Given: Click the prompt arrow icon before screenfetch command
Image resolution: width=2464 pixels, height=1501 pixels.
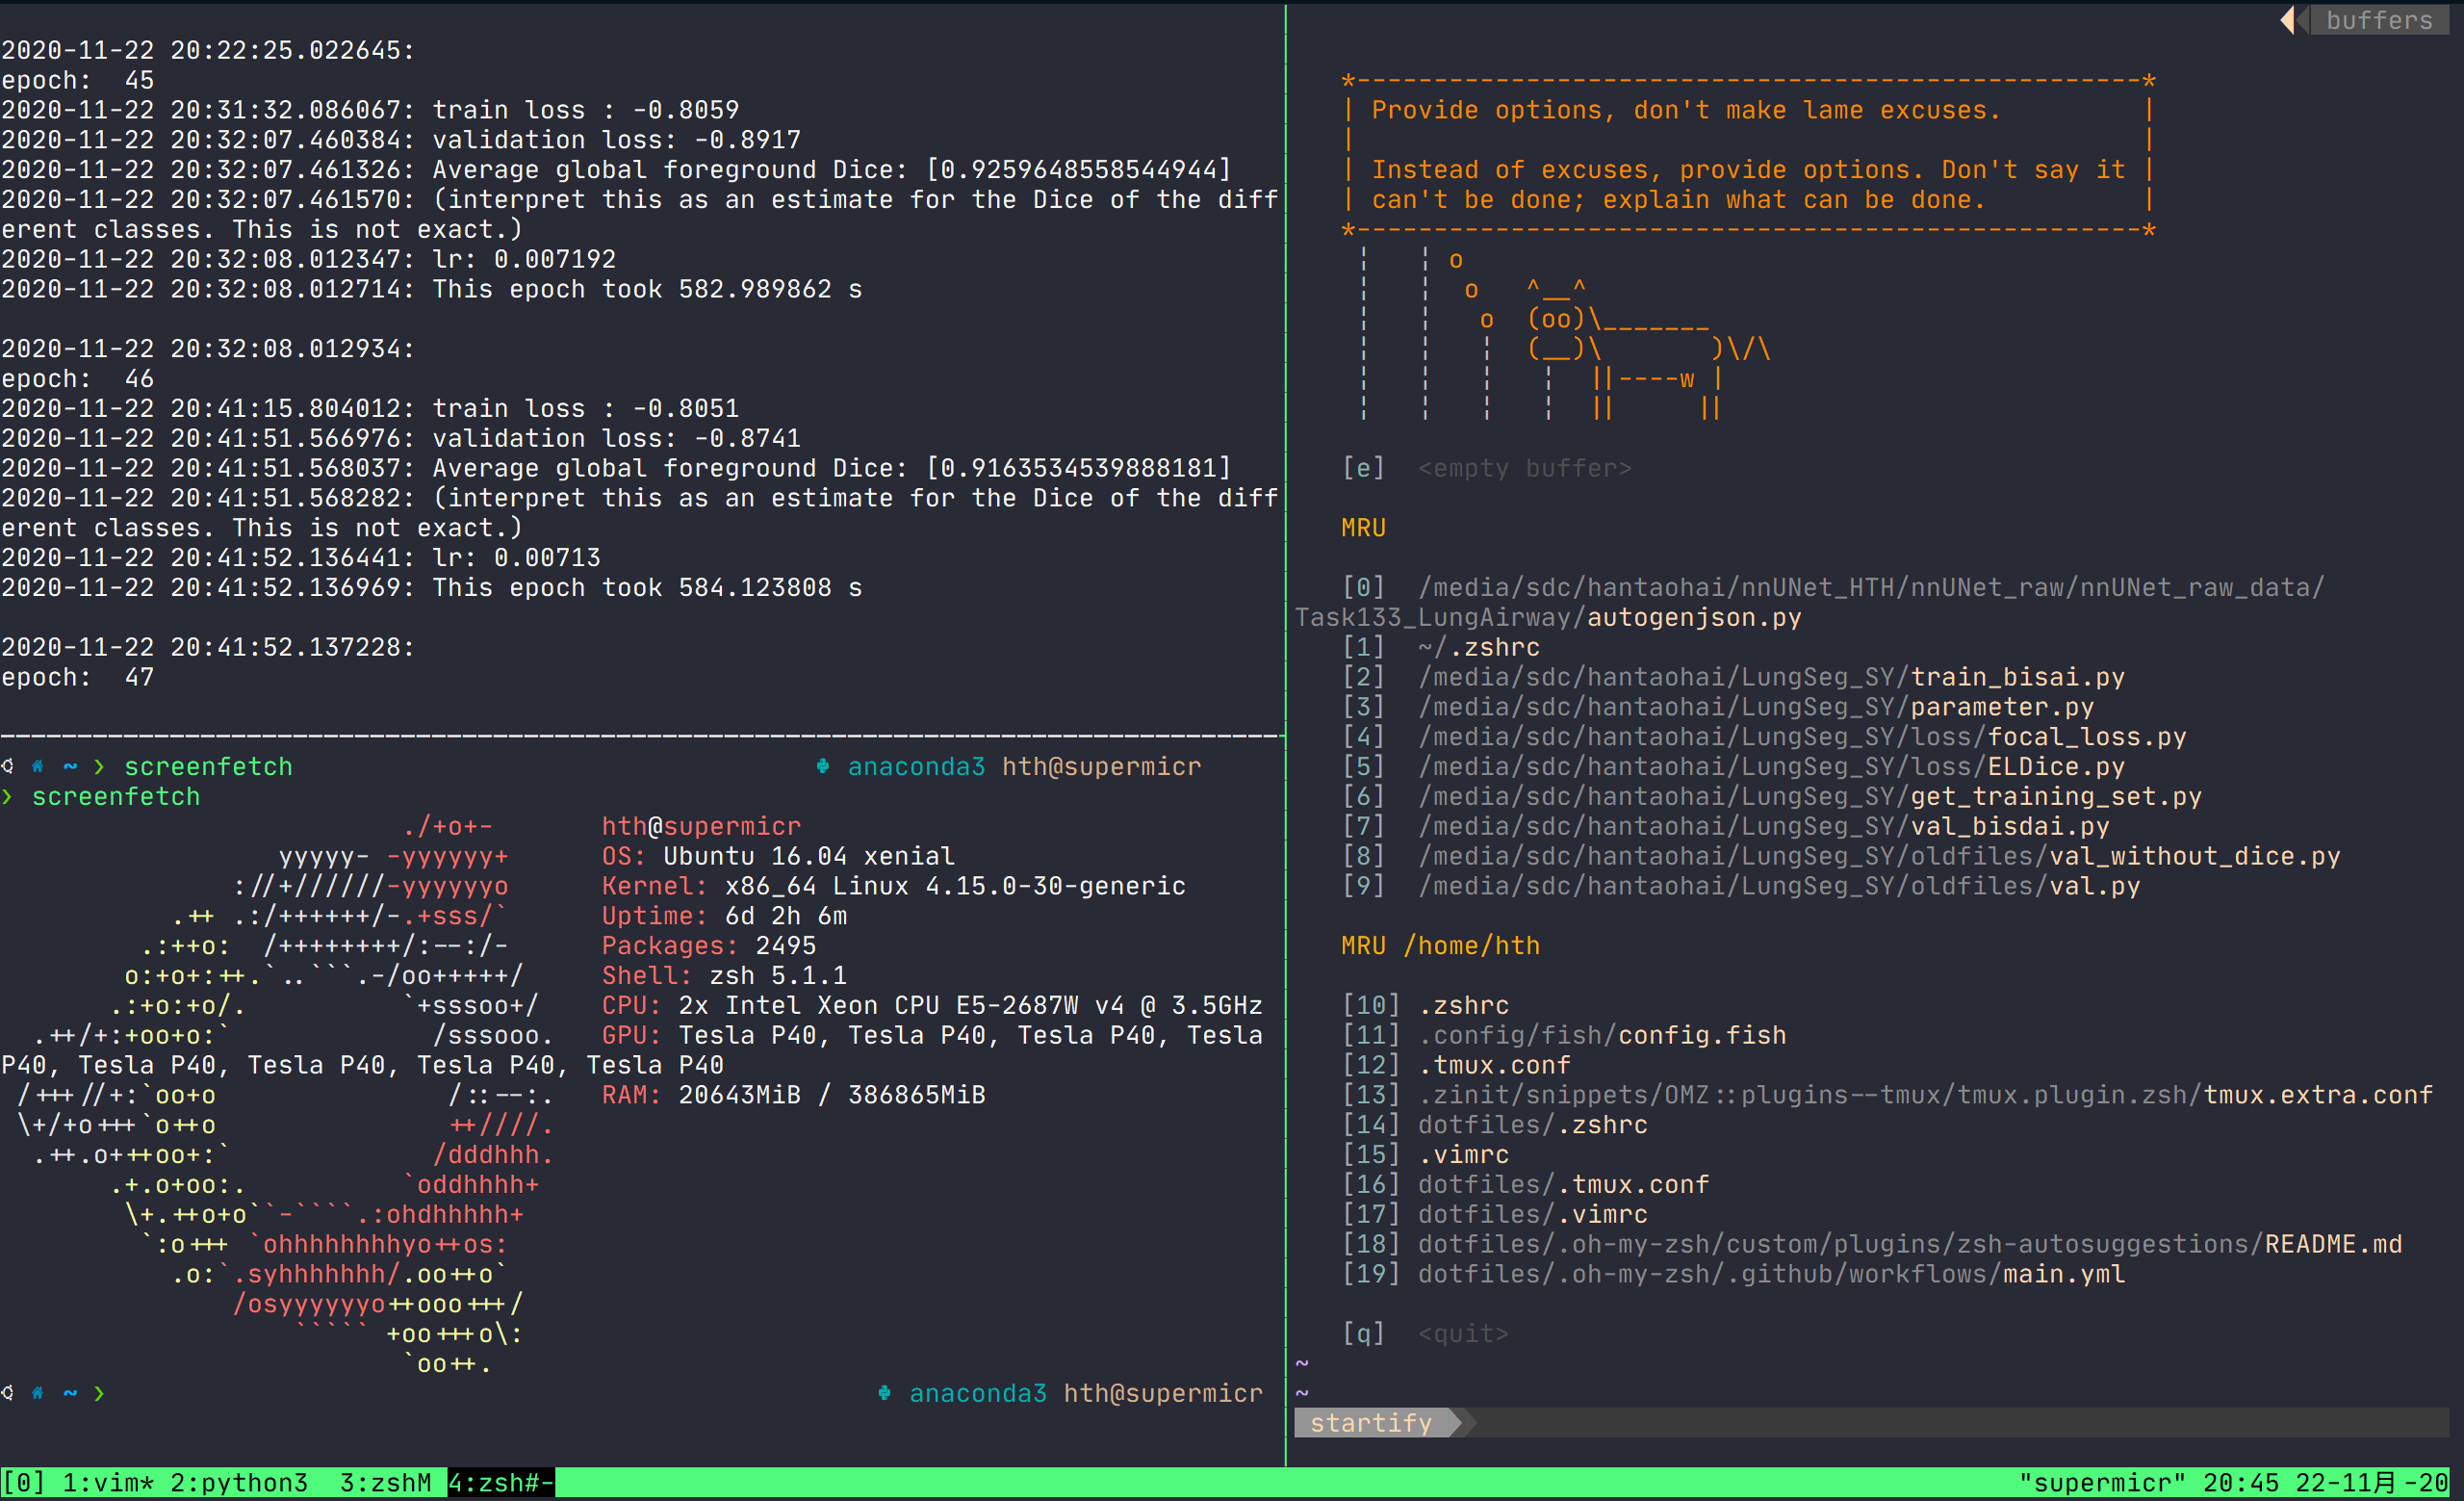Looking at the screenshot, I should pos(99,766).
